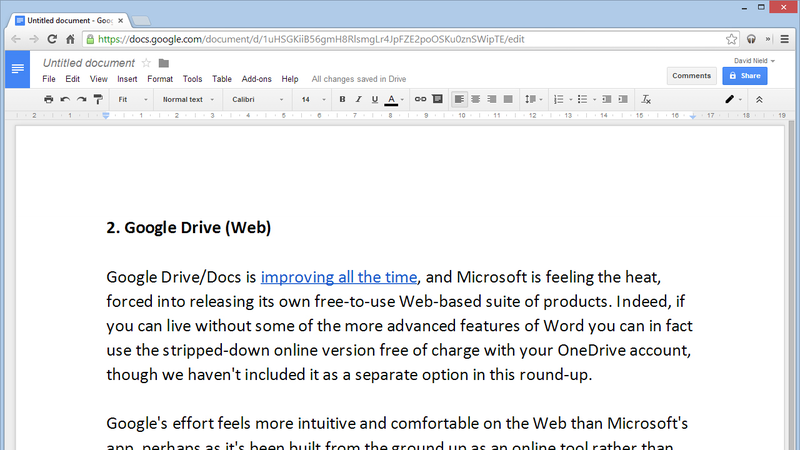This screenshot has width=800, height=450.
Task: Open the David Nield account menu
Action: [x=754, y=61]
